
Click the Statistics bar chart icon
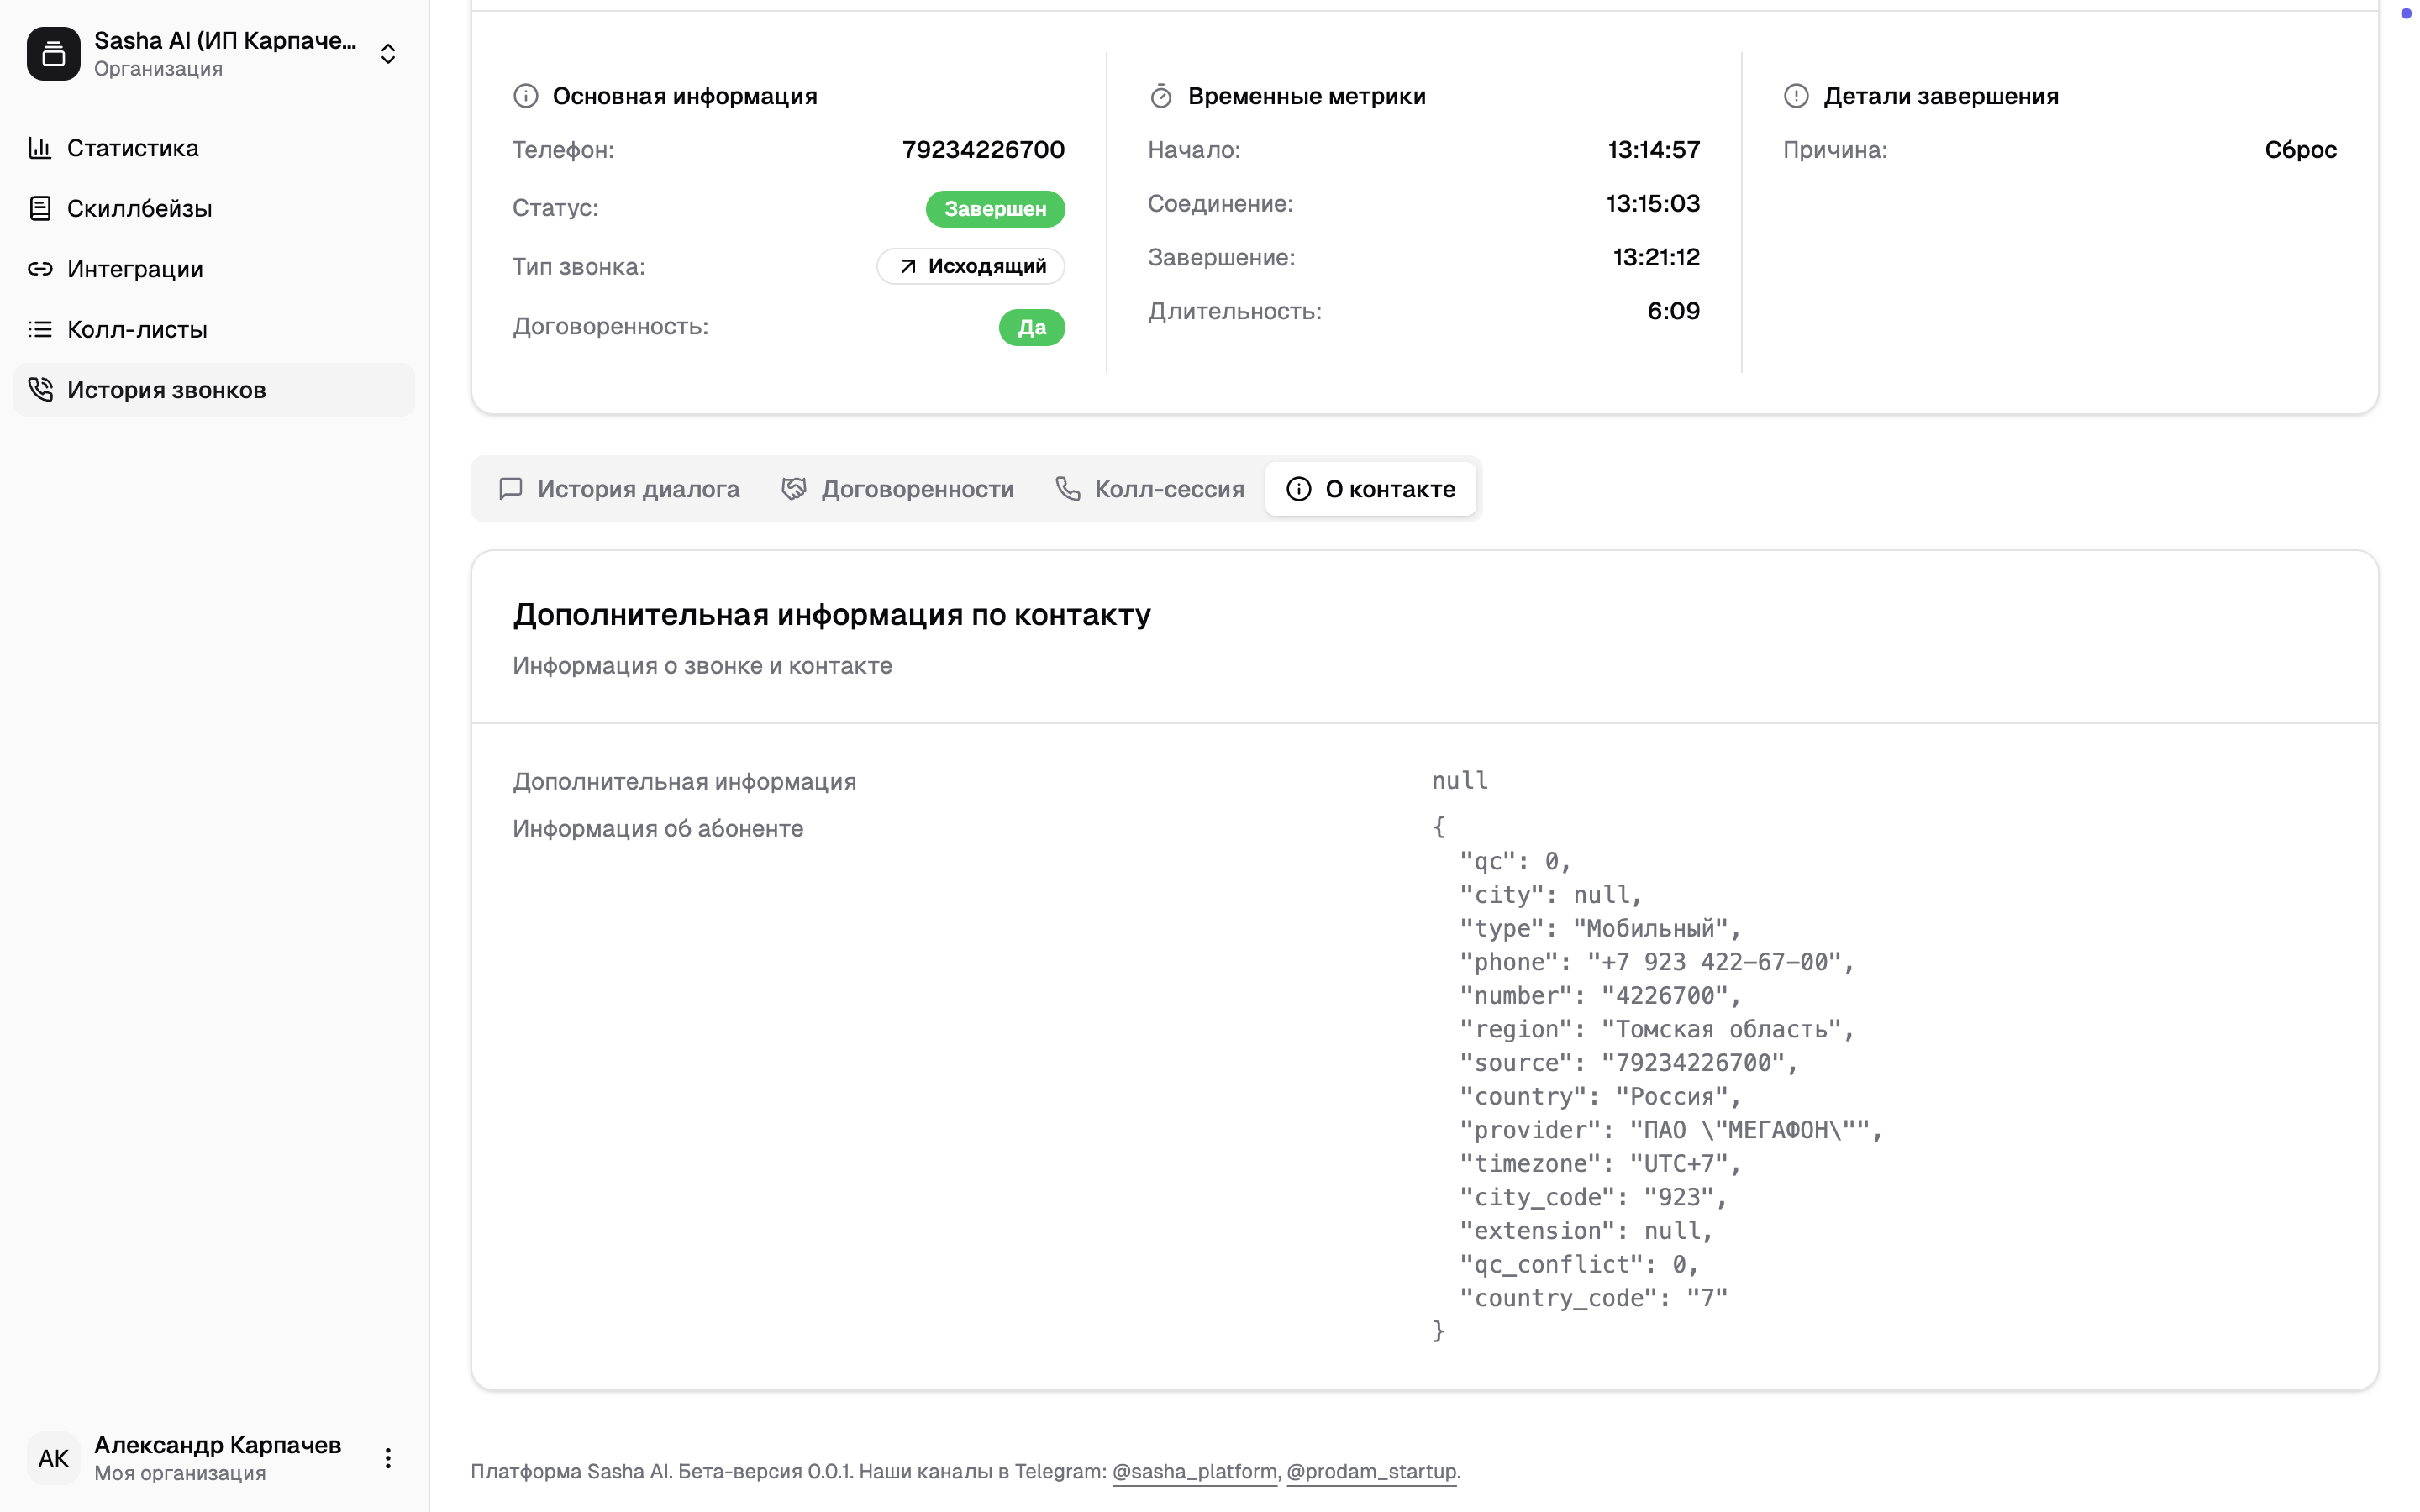40,148
